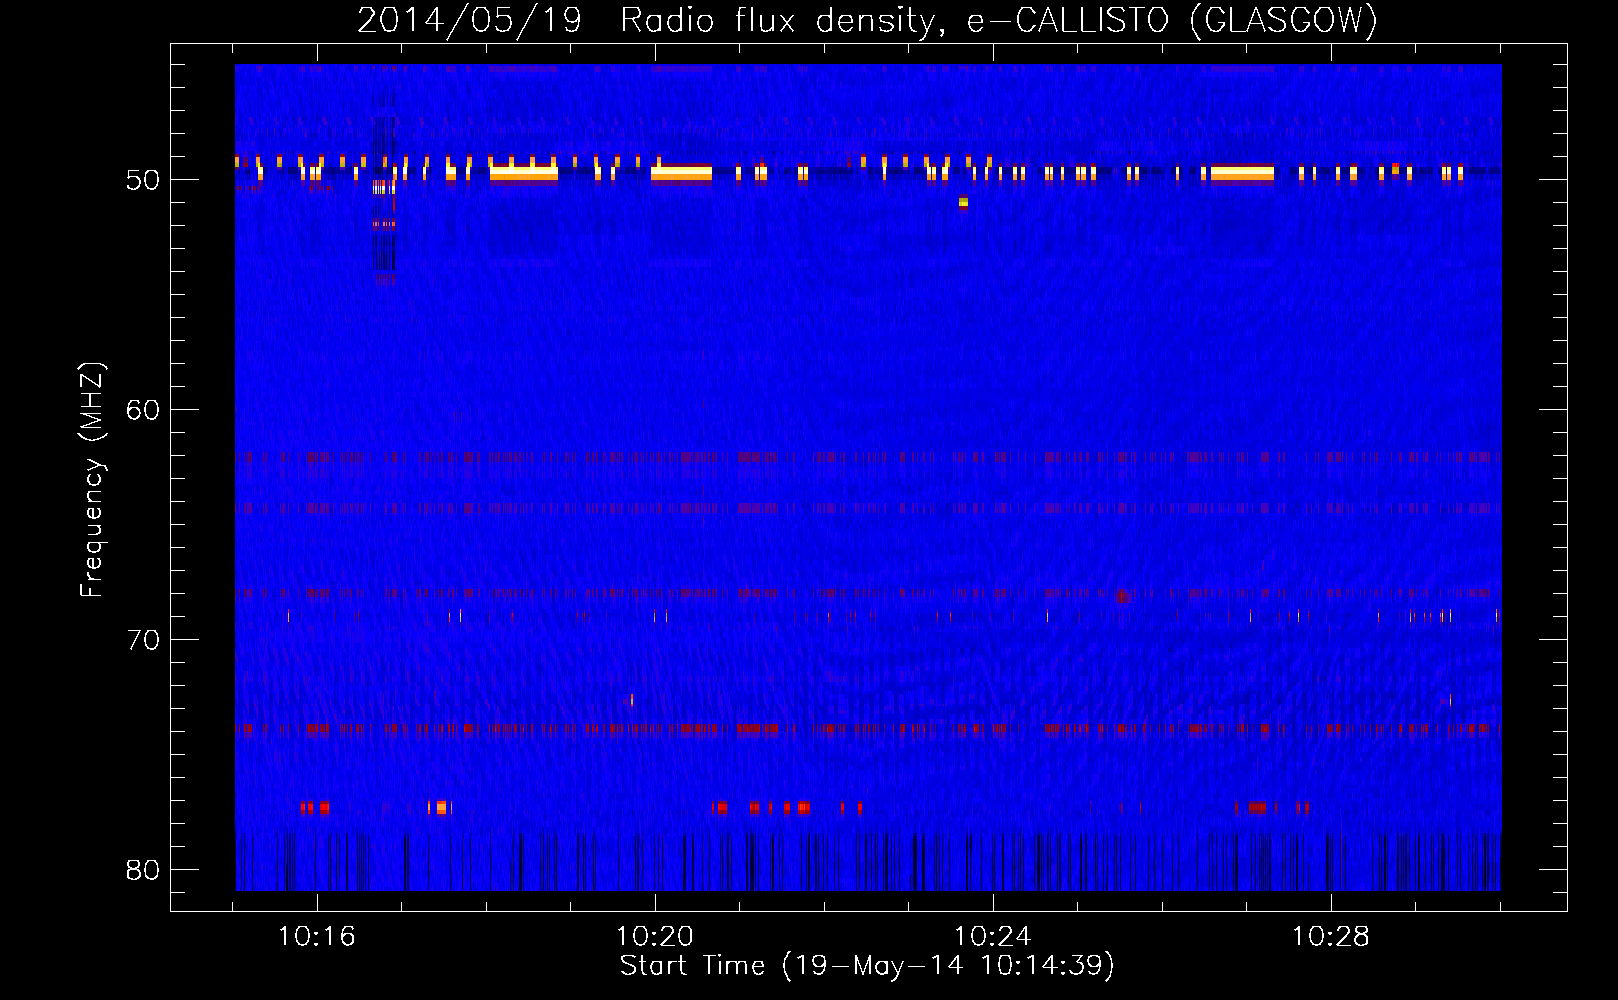Click the 10:20 time tick label

[655, 937]
